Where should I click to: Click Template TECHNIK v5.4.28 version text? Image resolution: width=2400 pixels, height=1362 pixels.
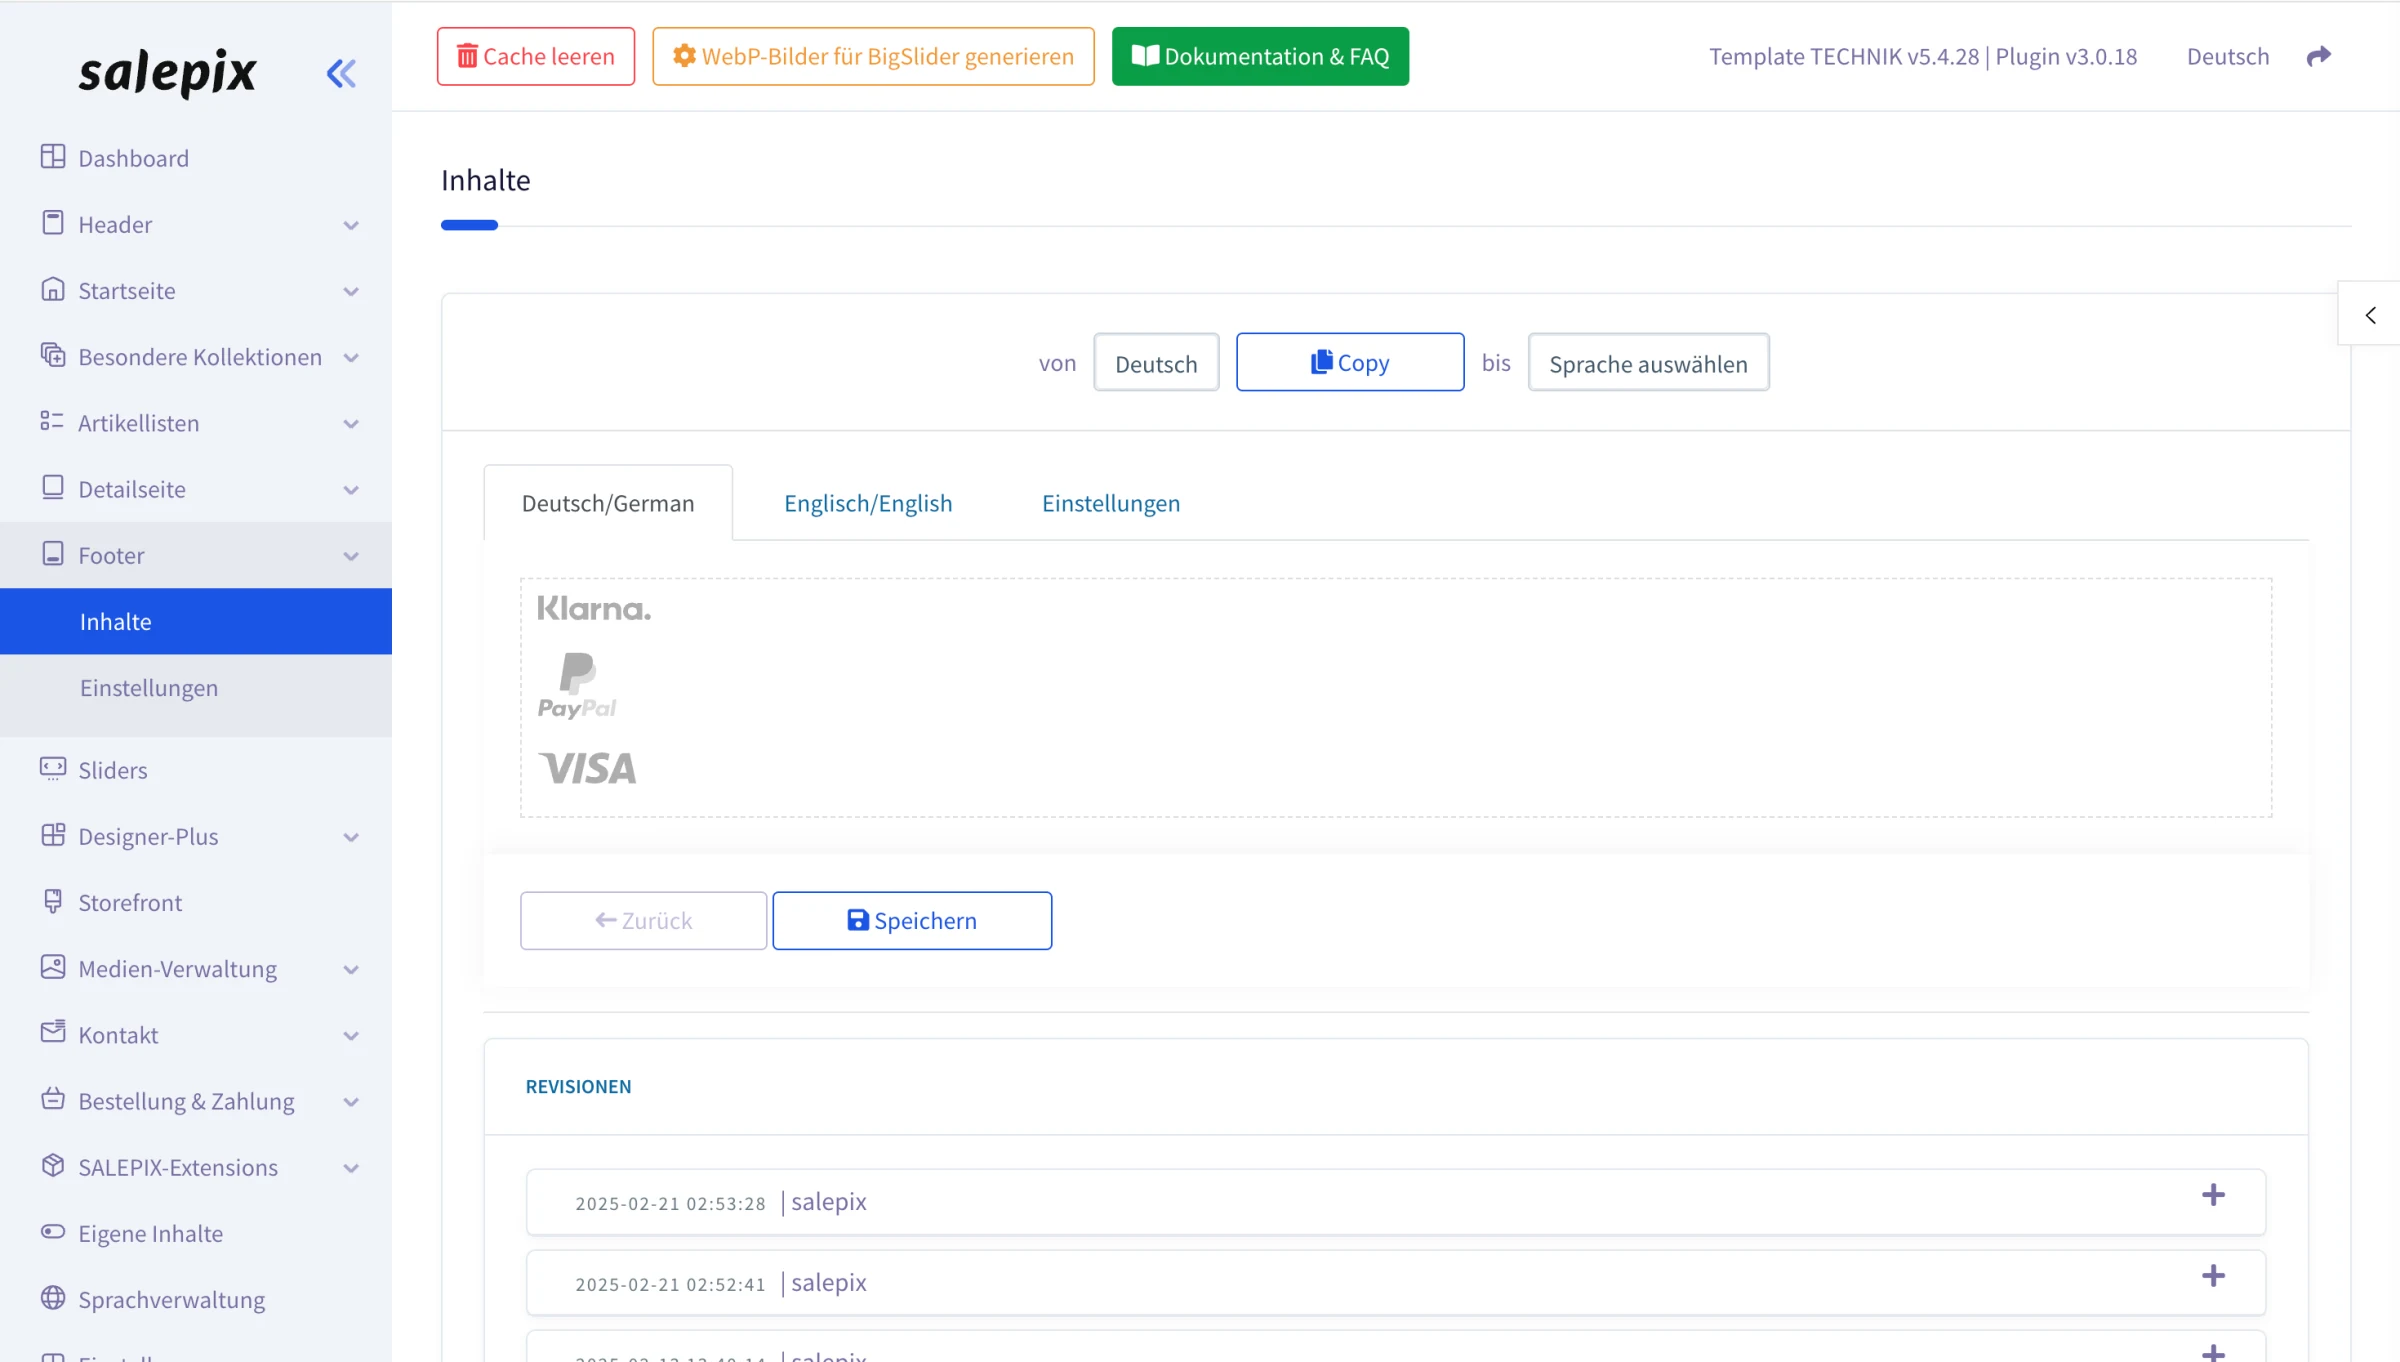coord(1844,56)
